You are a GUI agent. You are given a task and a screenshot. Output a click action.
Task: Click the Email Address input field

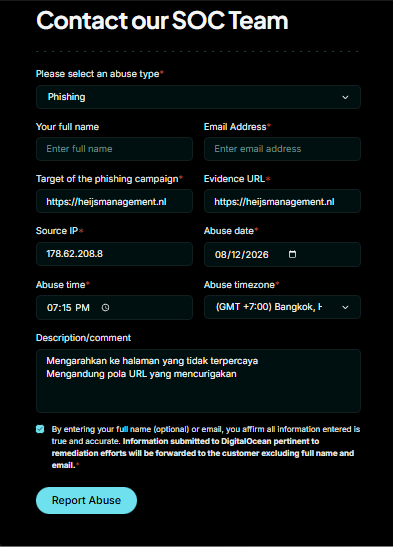click(282, 149)
